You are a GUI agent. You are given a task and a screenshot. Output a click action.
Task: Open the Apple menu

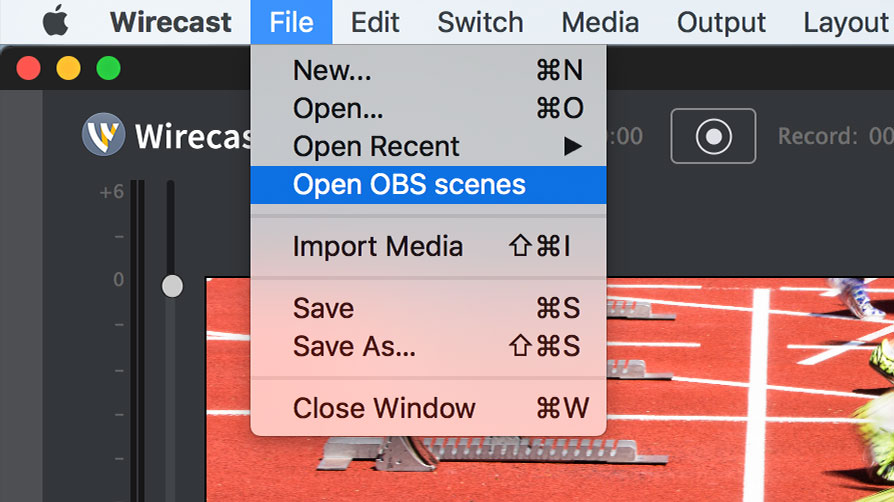tap(55, 22)
